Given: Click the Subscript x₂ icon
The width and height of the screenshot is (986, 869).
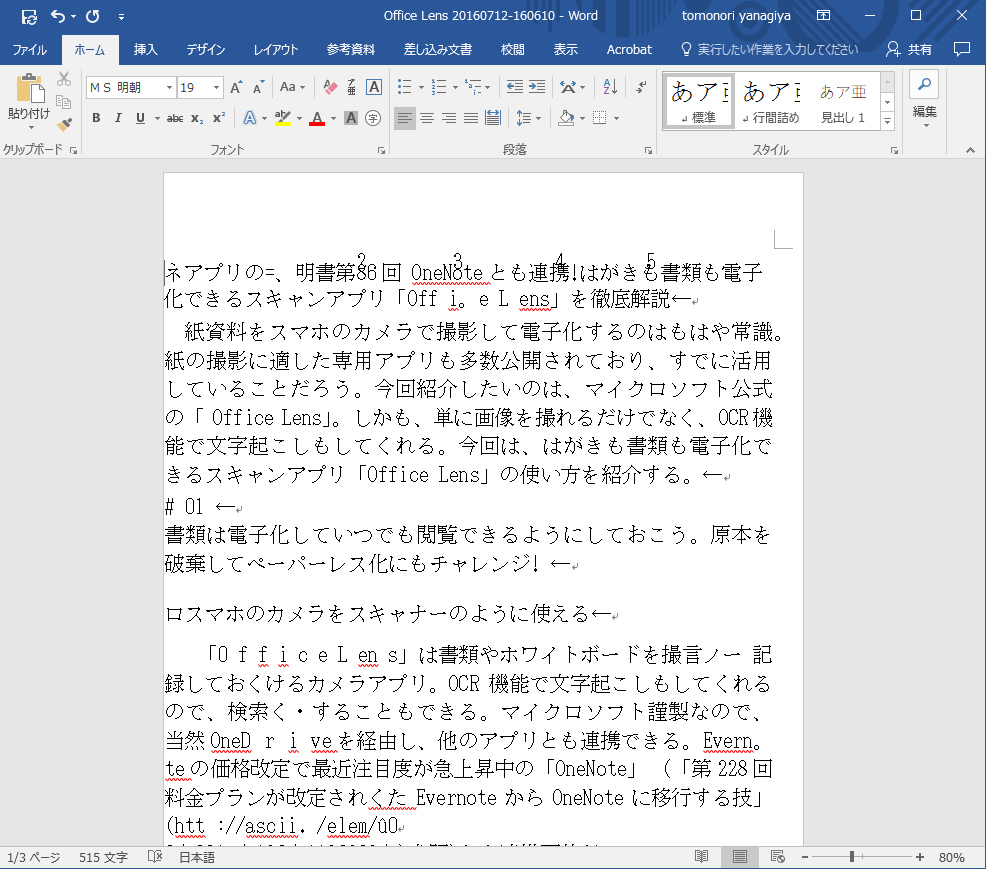Looking at the screenshot, I should (x=197, y=118).
